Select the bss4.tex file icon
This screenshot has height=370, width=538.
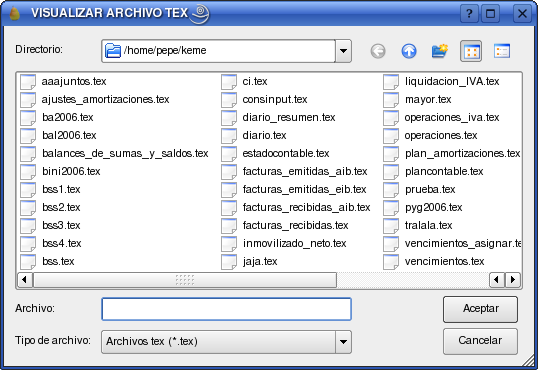28,243
